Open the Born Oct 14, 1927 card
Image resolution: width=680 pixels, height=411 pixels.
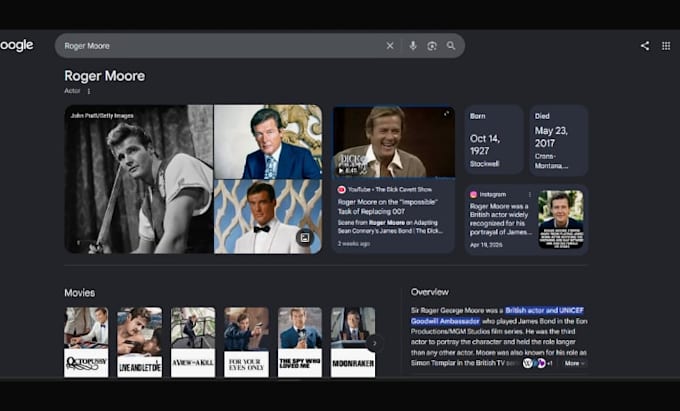(494, 140)
